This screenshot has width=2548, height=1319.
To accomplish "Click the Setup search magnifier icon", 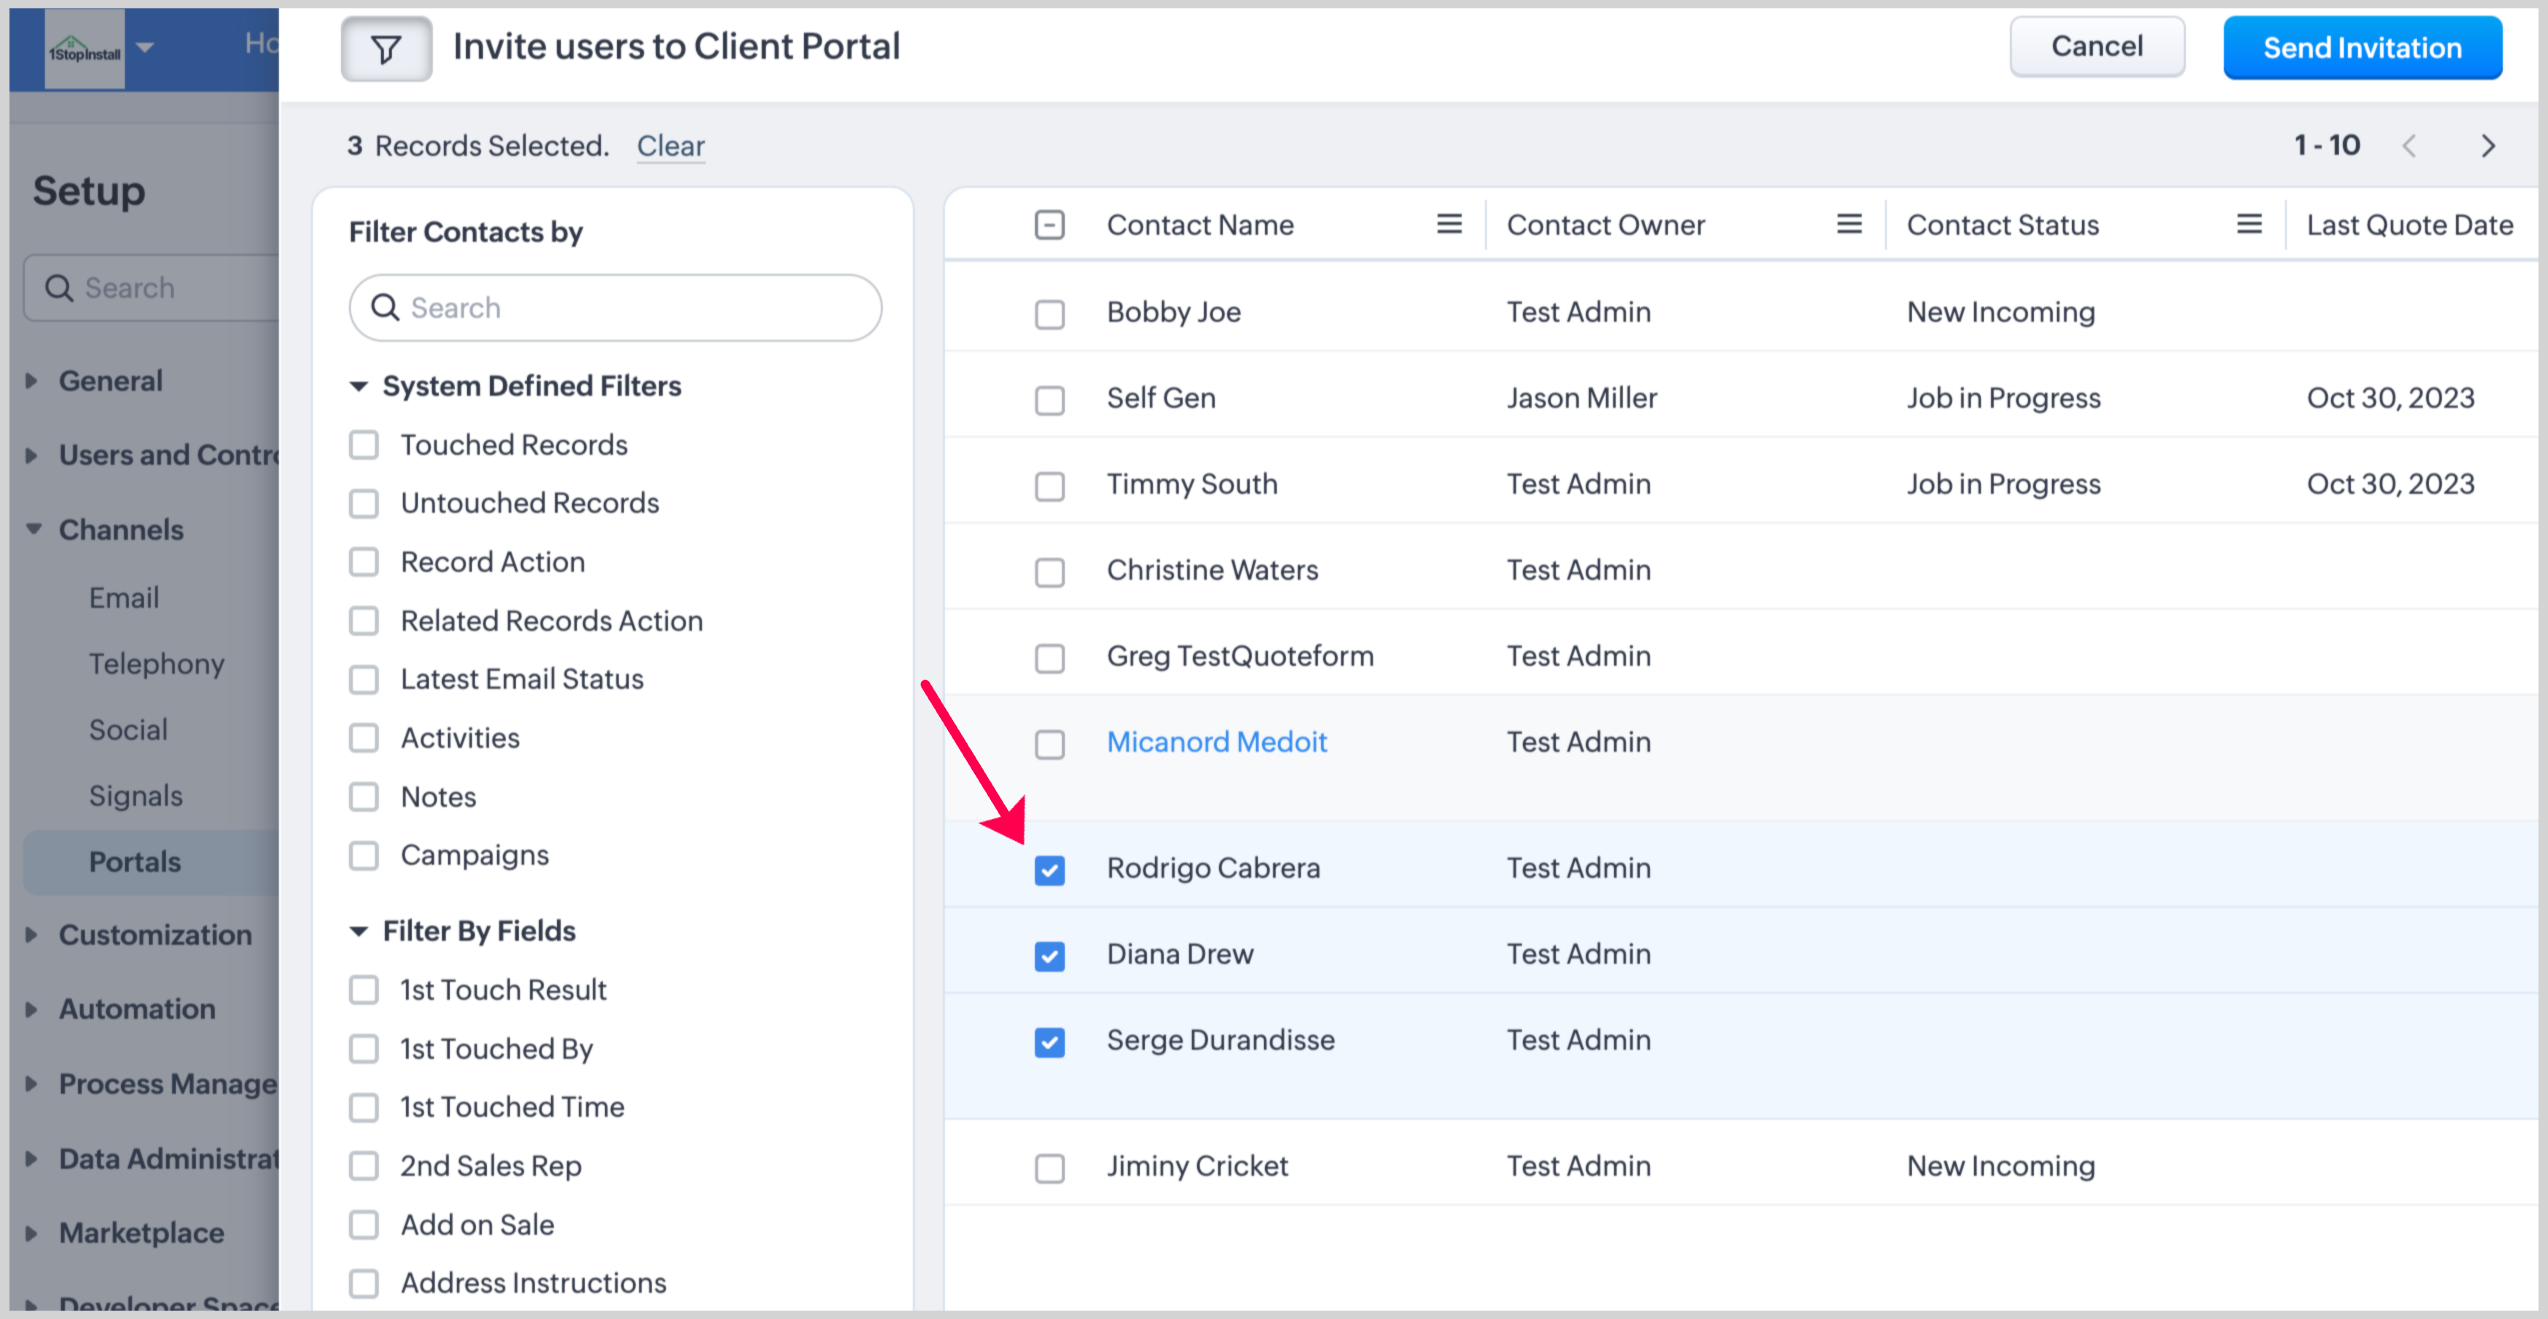I will [59, 288].
